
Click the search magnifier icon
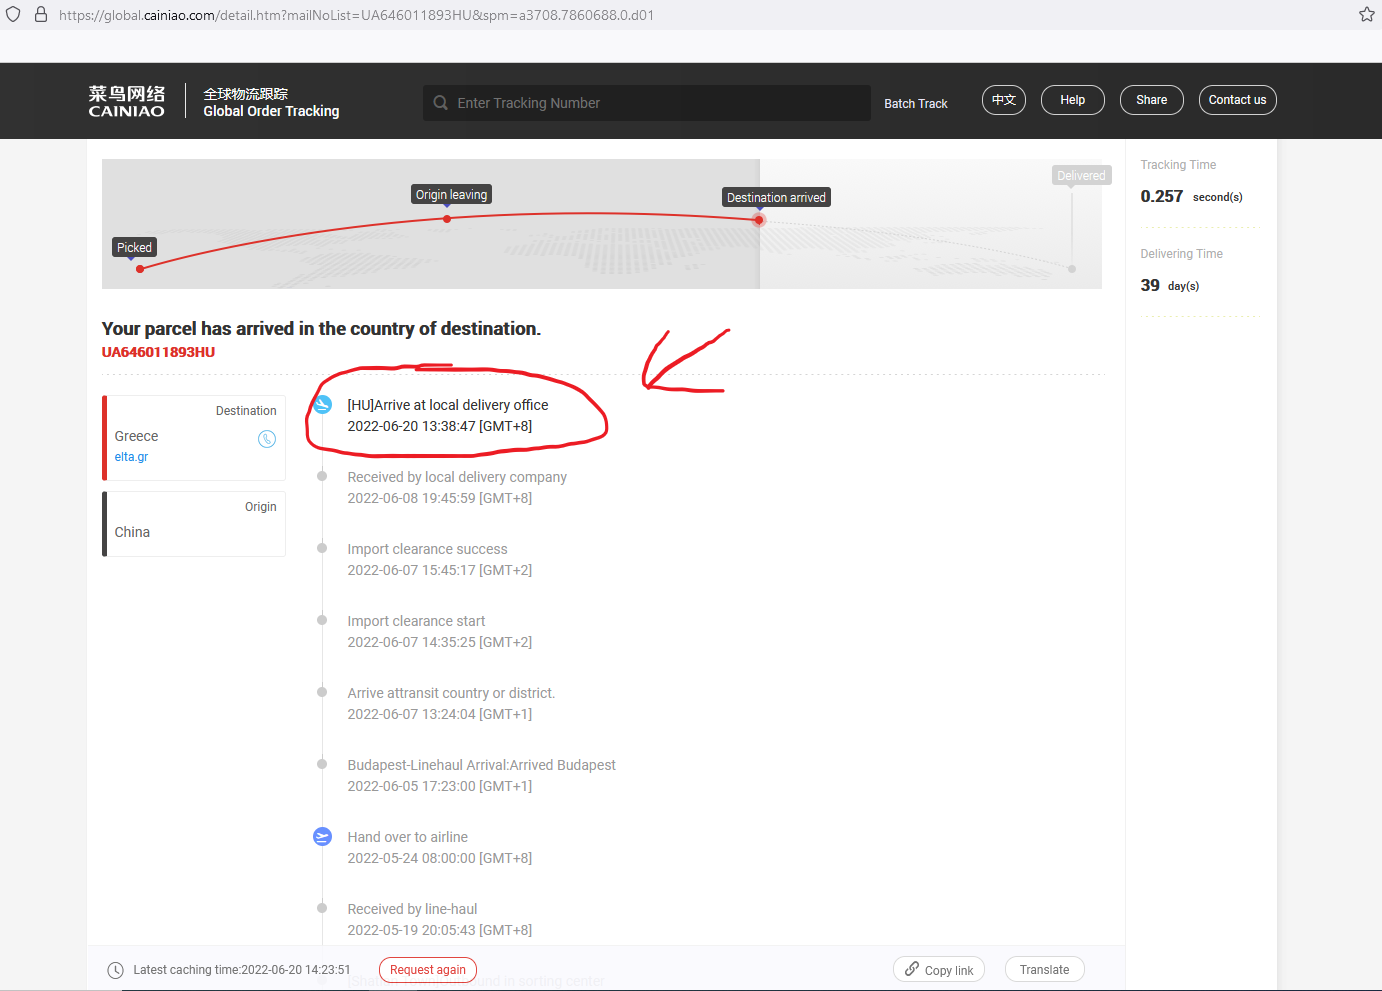(x=441, y=103)
